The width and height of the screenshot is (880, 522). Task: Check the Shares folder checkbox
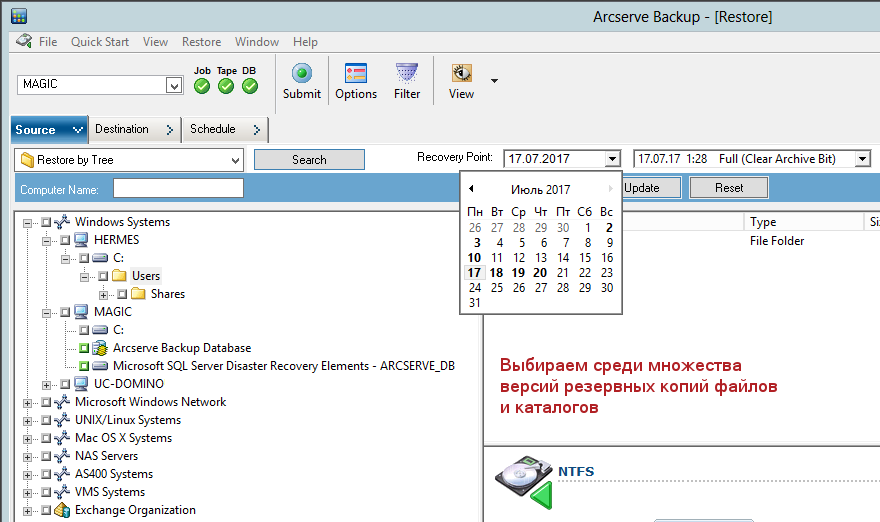122,294
